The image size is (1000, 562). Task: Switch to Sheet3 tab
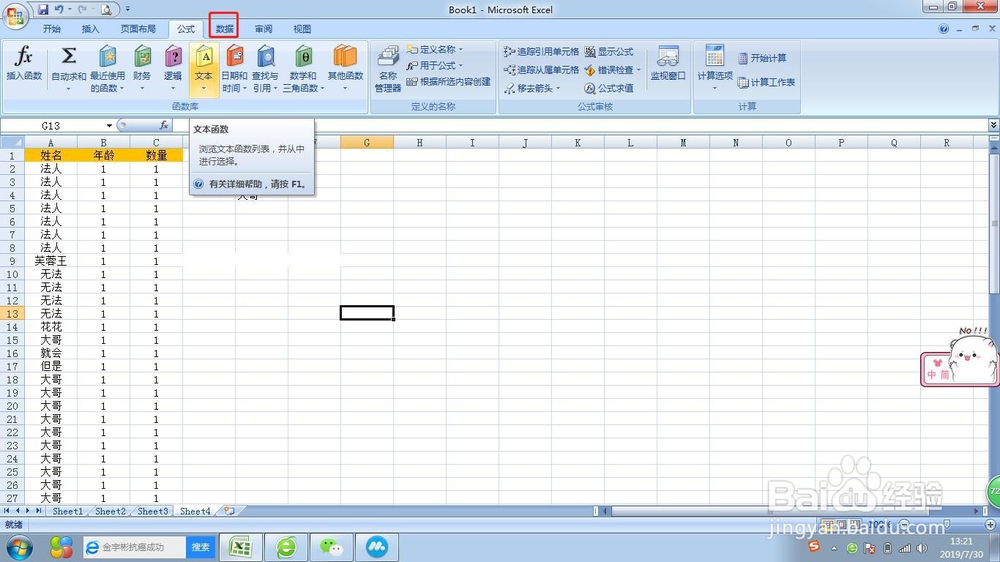point(153,511)
